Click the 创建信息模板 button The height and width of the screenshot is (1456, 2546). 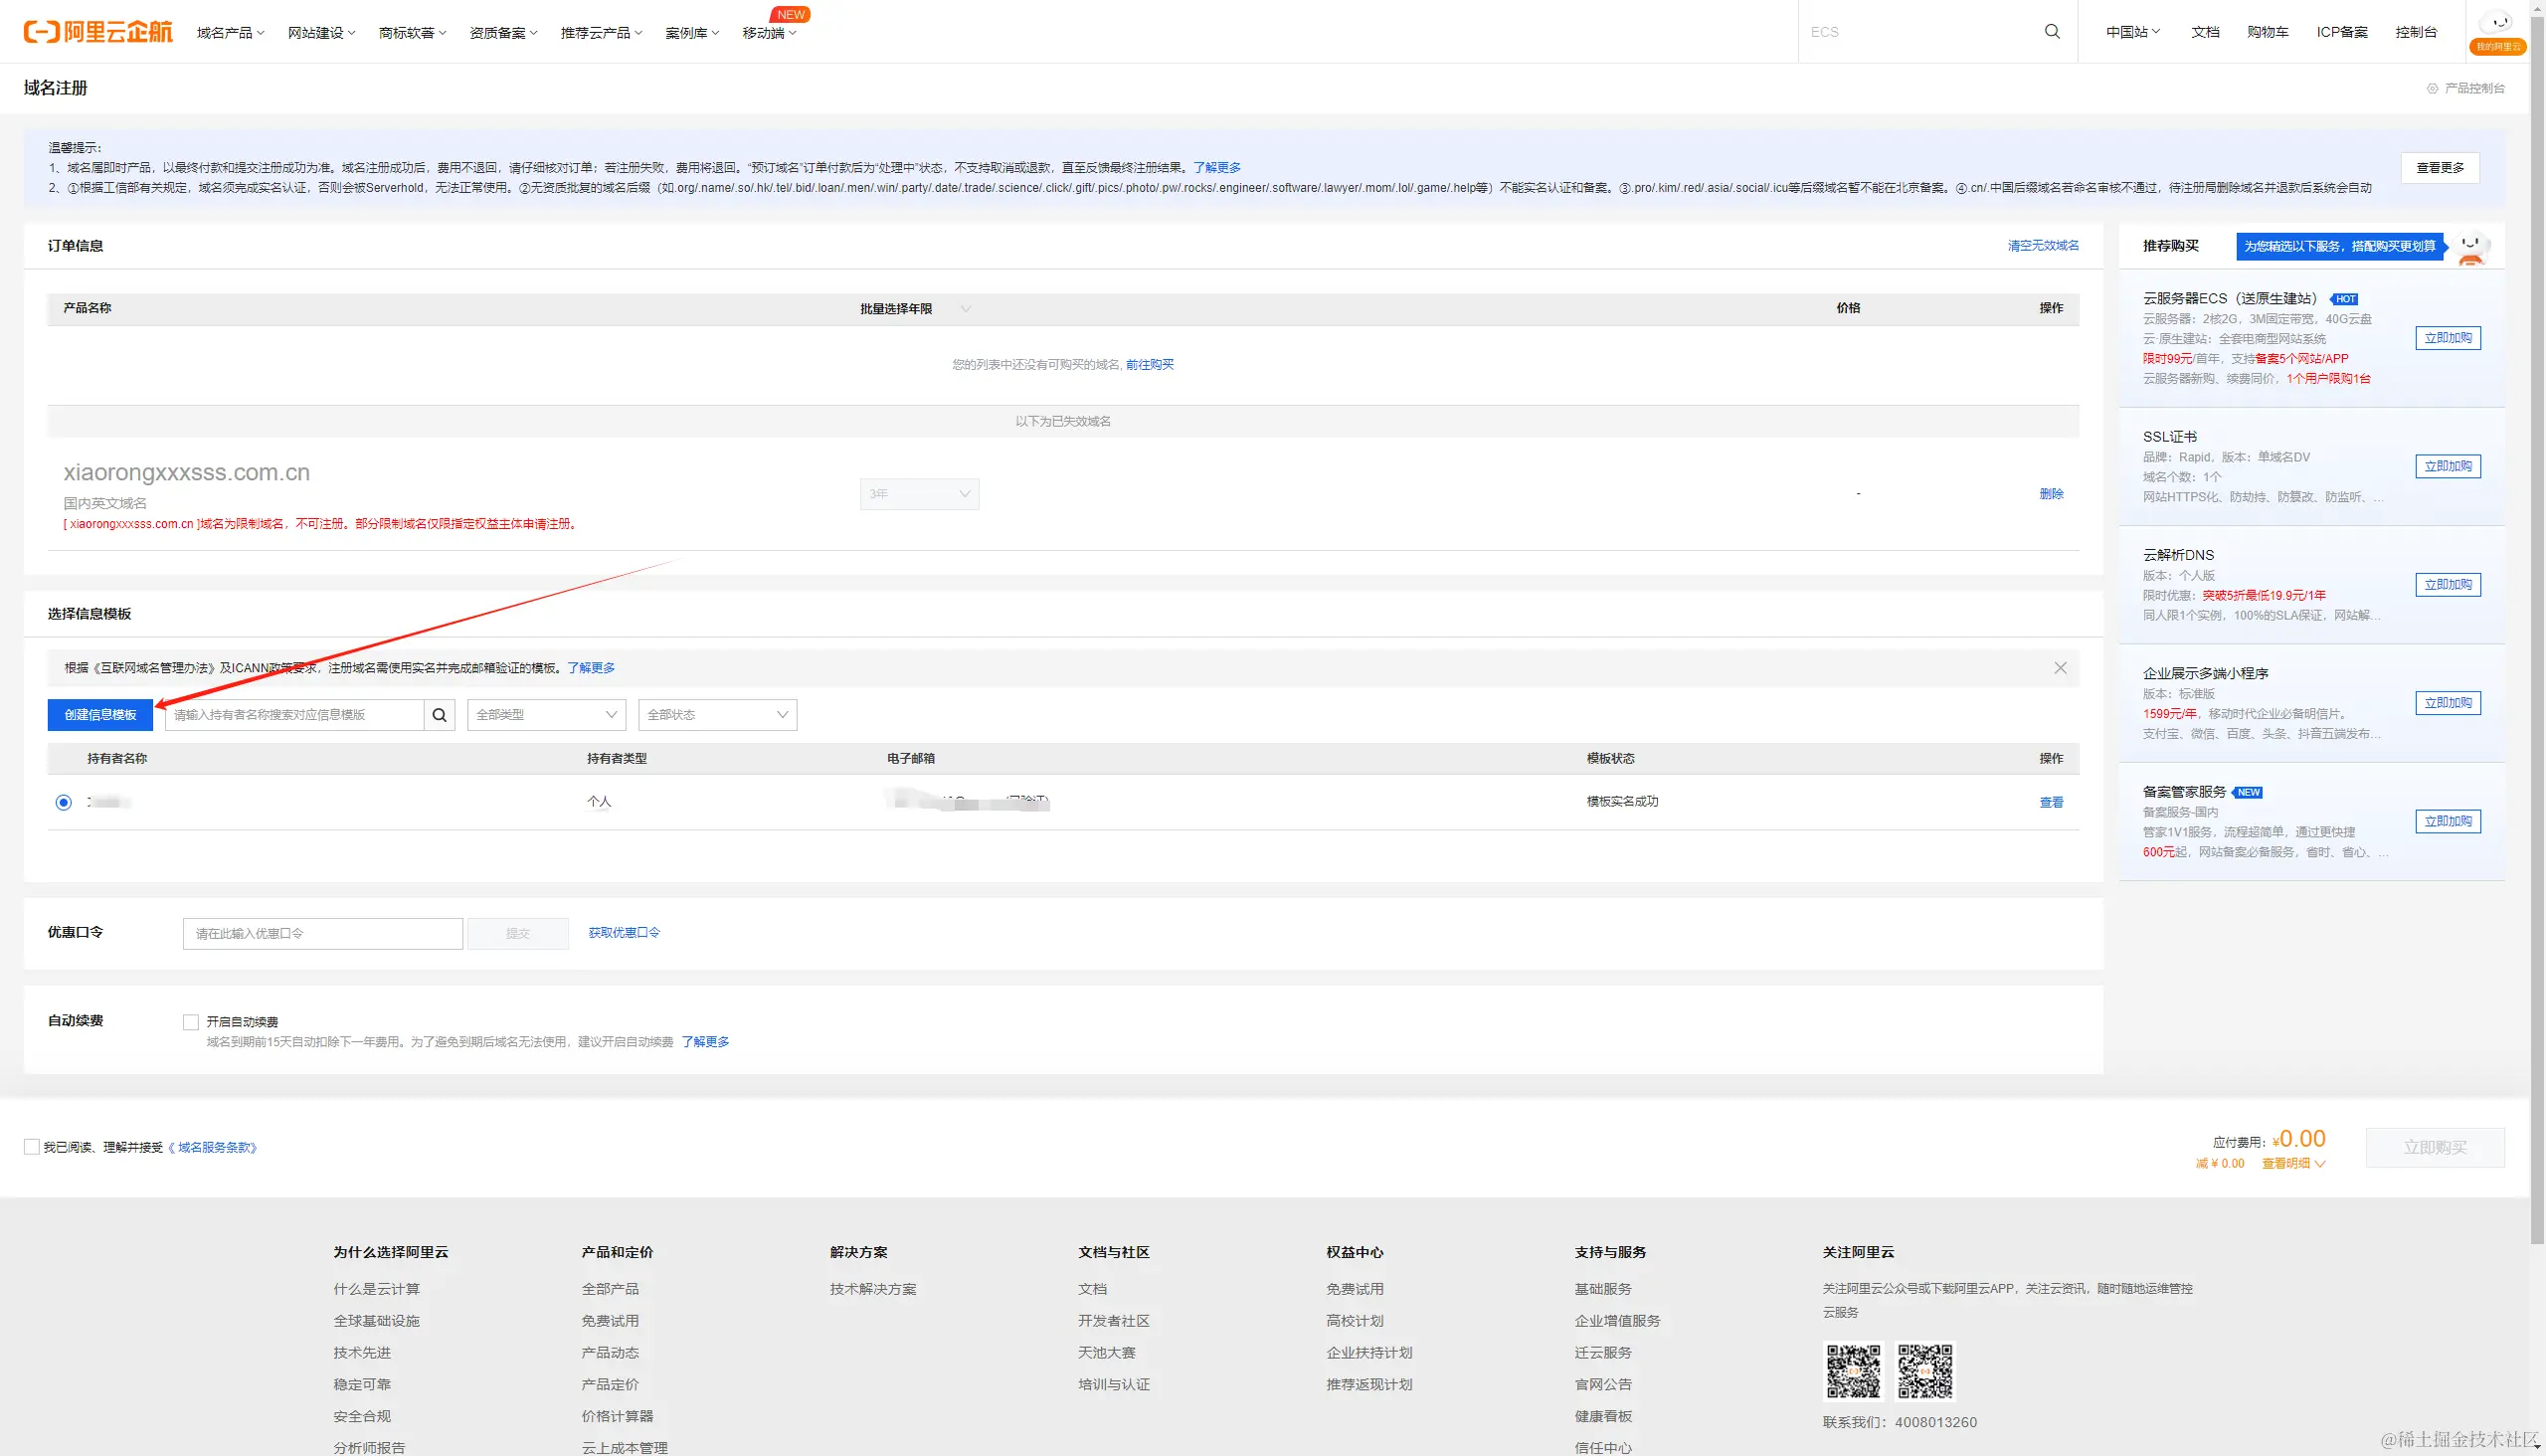(x=100, y=715)
